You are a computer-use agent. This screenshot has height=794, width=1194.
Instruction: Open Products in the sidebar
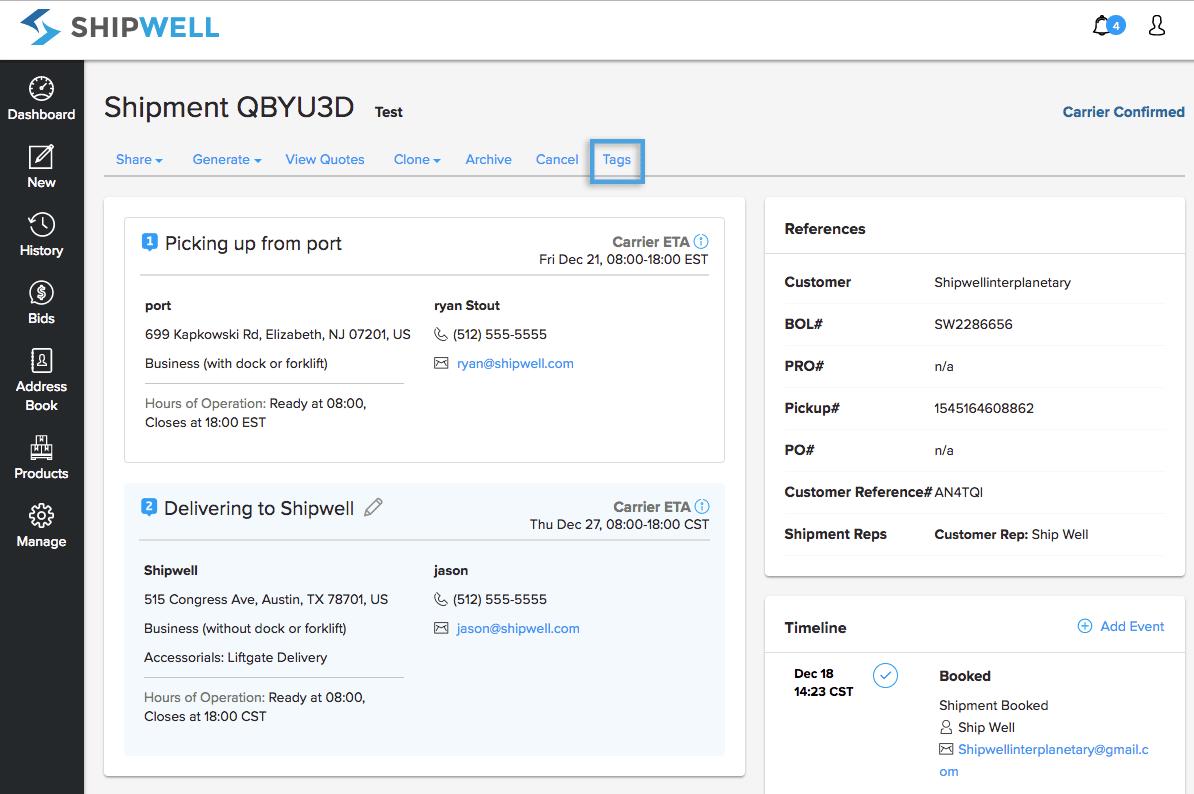[x=41, y=448]
